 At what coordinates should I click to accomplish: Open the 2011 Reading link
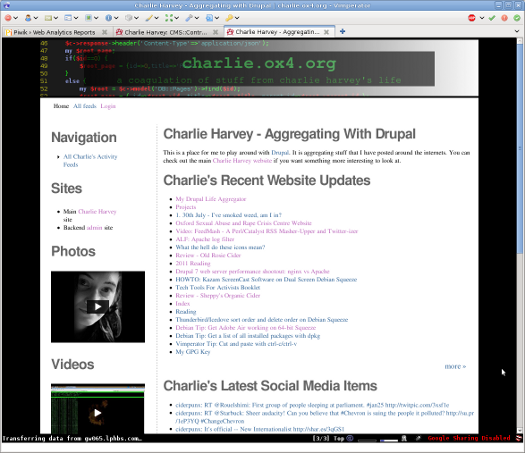tap(193, 263)
